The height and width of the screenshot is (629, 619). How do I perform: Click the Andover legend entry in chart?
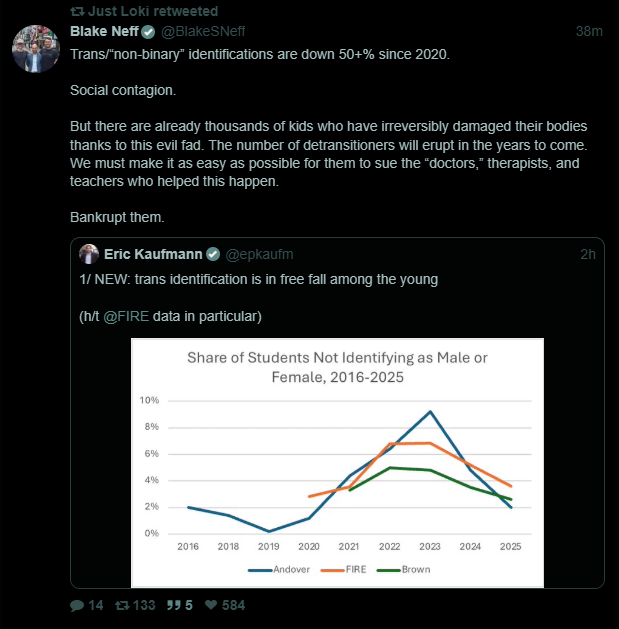point(273,570)
